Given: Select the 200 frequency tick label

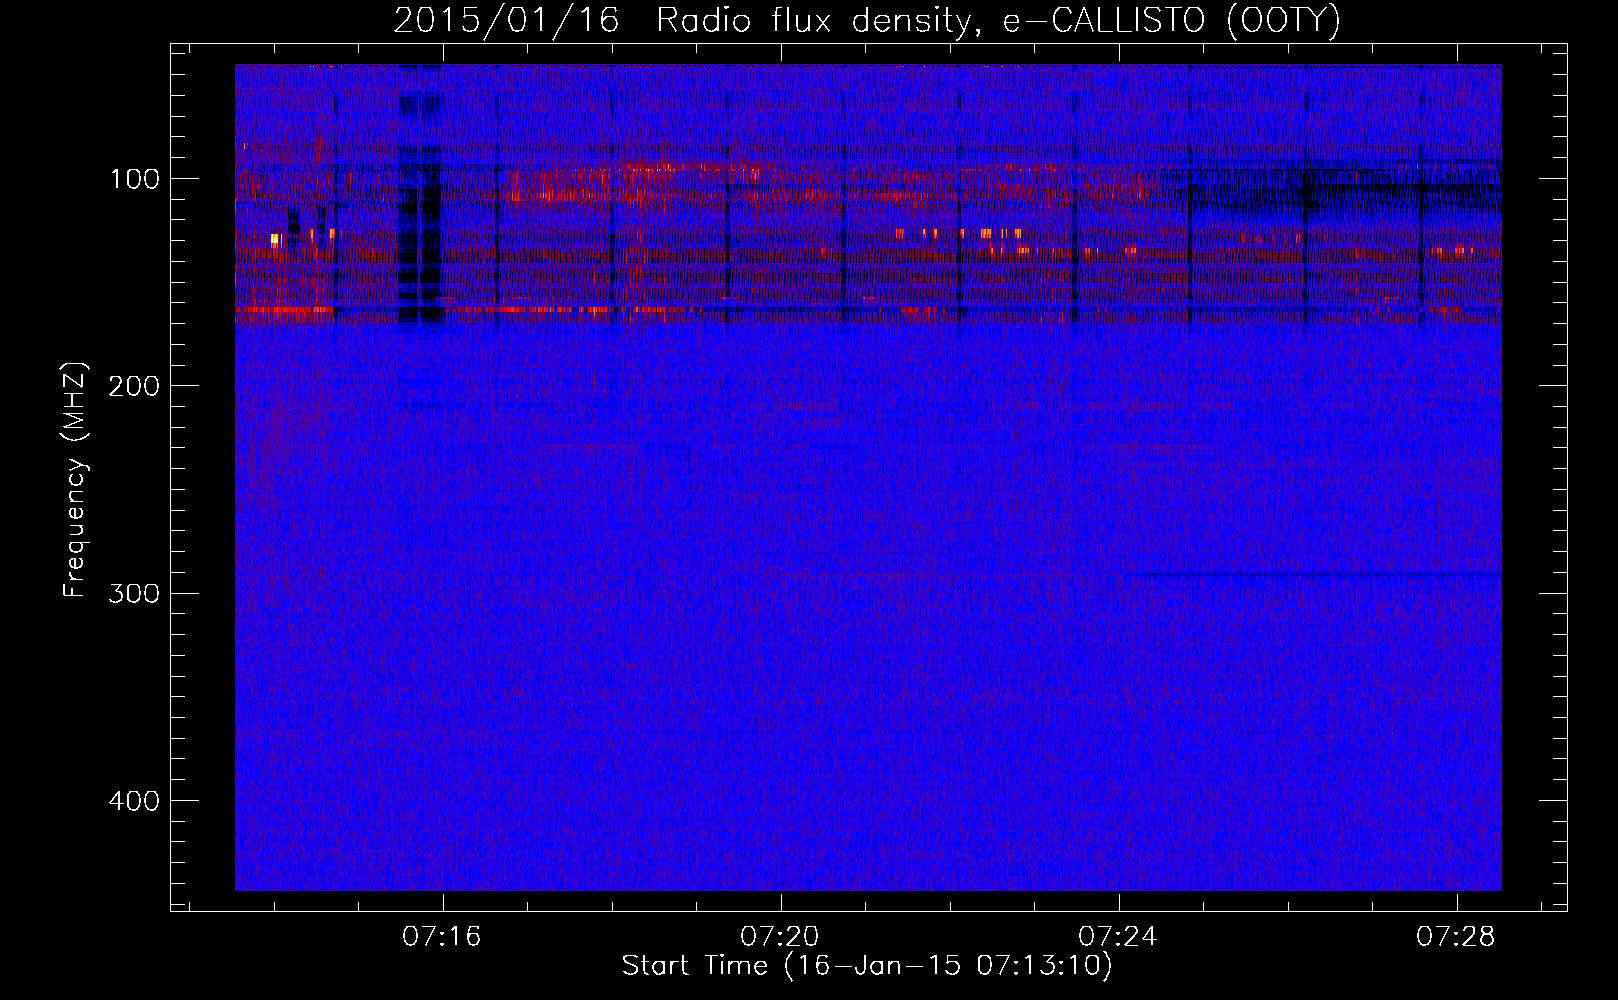Looking at the screenshot, I should coord(135,386).
